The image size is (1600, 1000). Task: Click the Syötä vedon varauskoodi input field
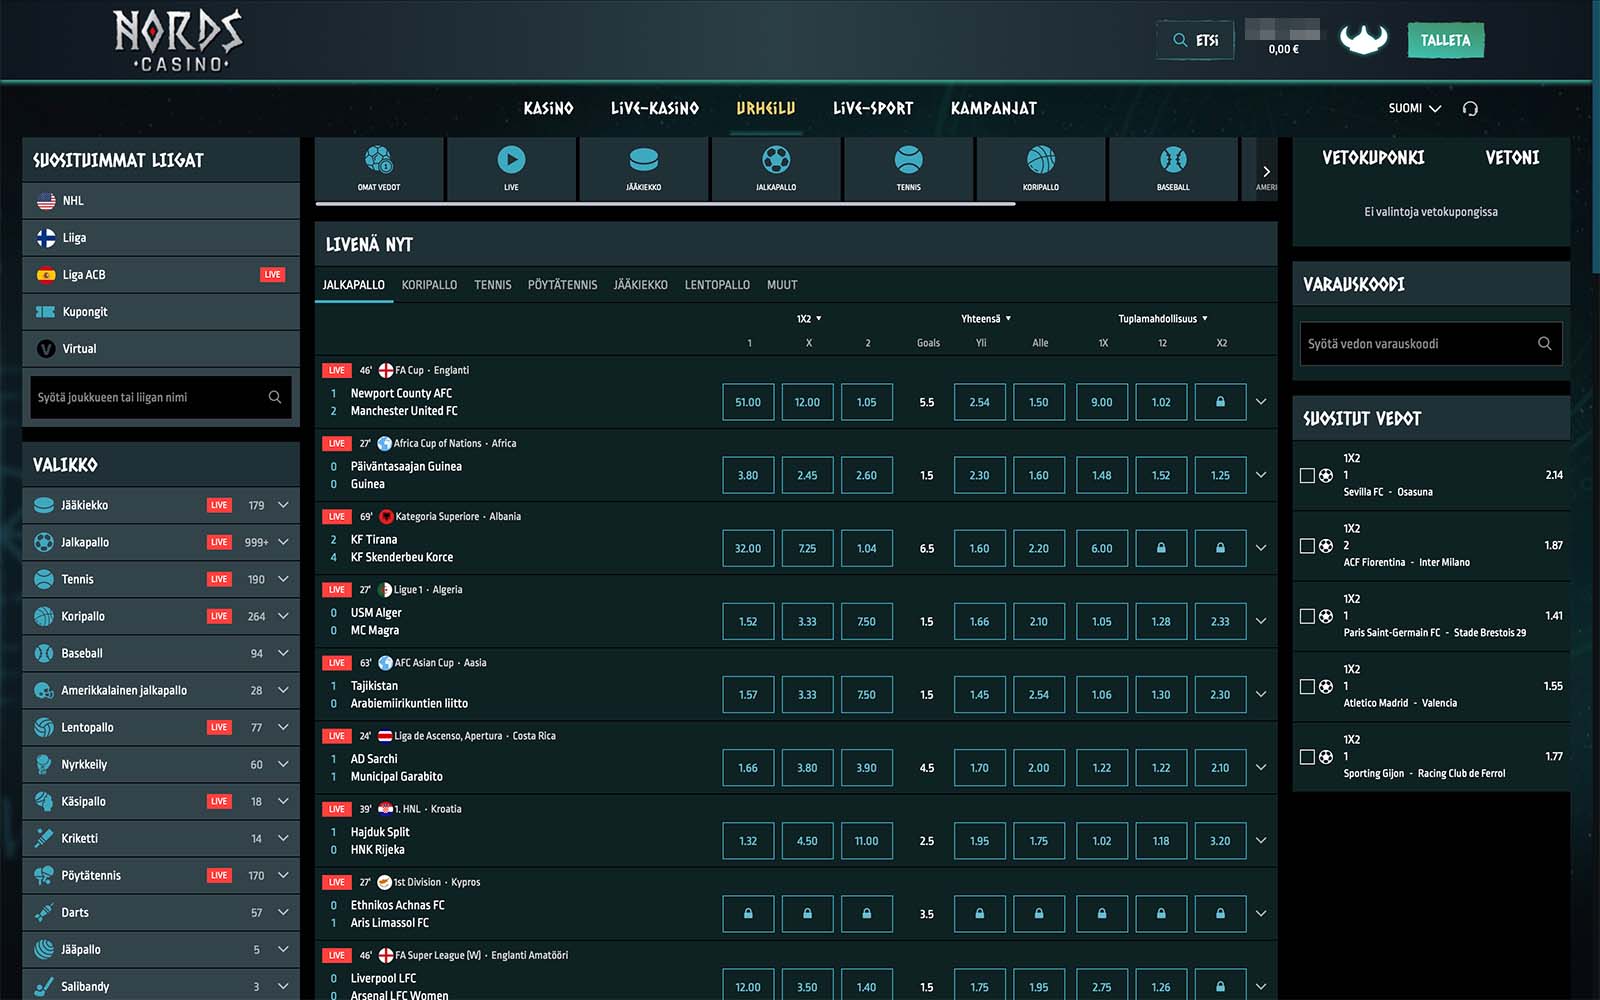pos(1418,344)
